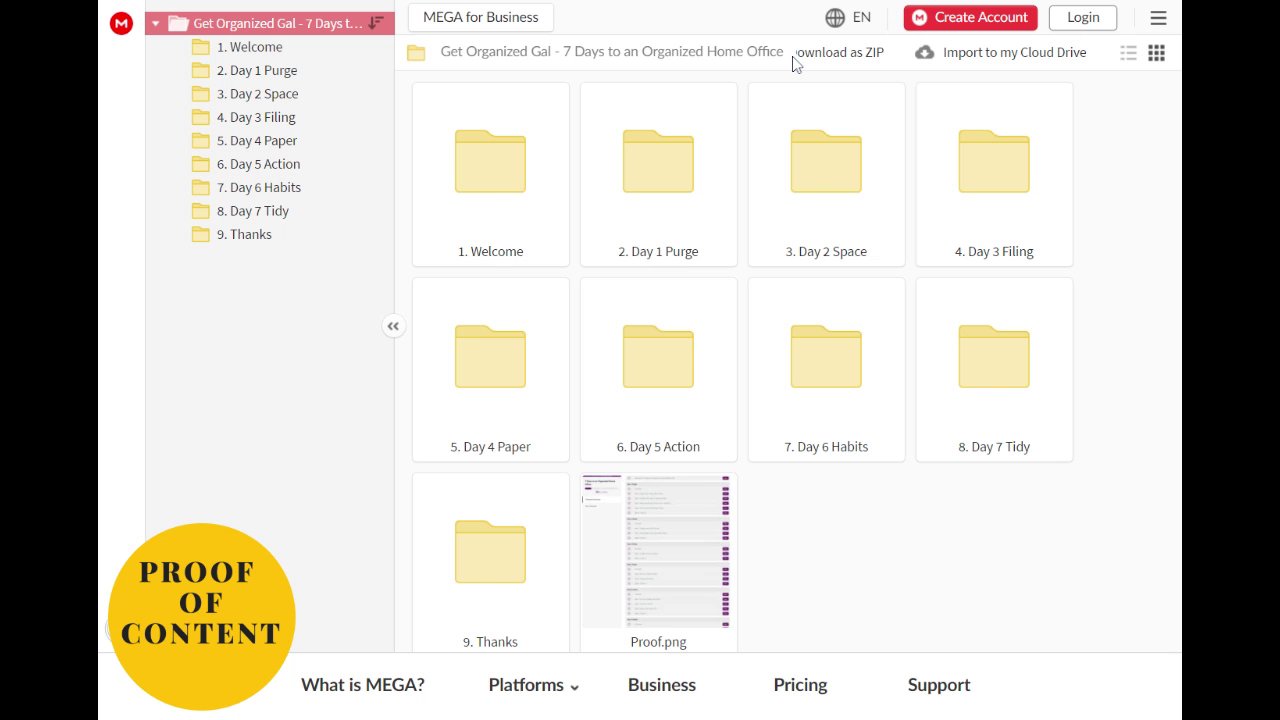Switch to grid view icon
Screen dimensions: 1280x720
1156,53
